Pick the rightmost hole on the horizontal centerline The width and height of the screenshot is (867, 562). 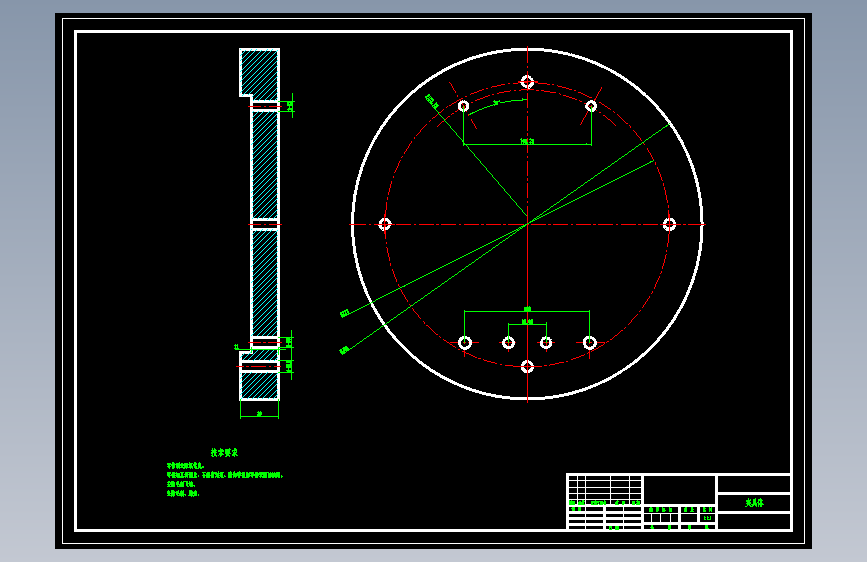click(x=669, y=224)
